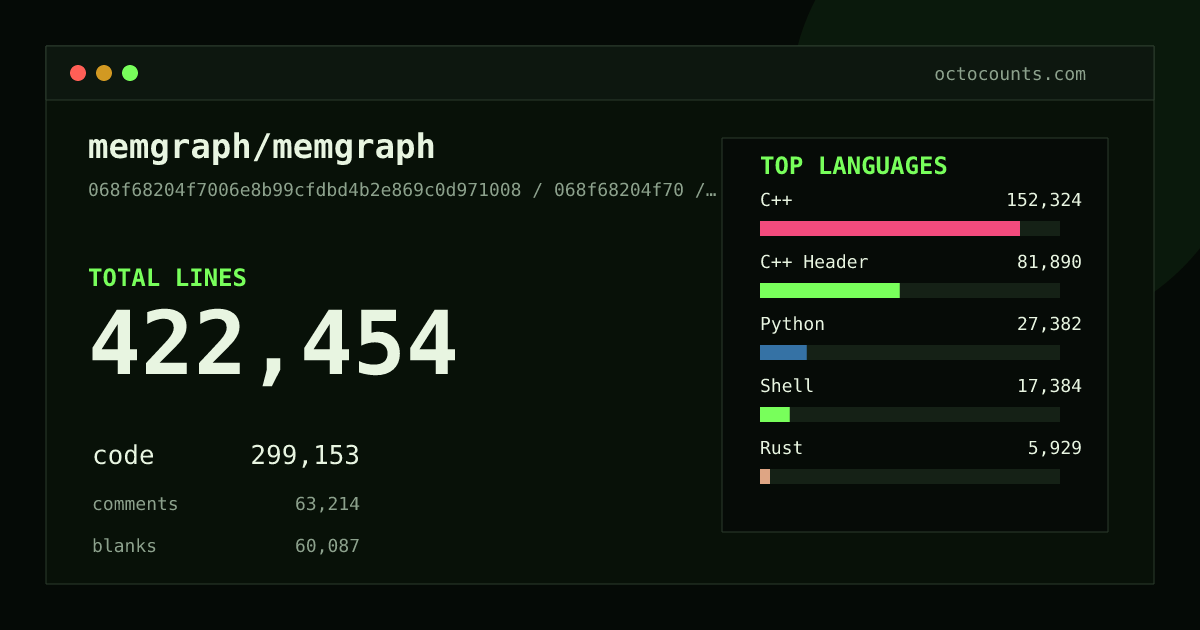Click the red close dot
Image resolution: width=1200 pixels, height=630 pixels.
78,73
